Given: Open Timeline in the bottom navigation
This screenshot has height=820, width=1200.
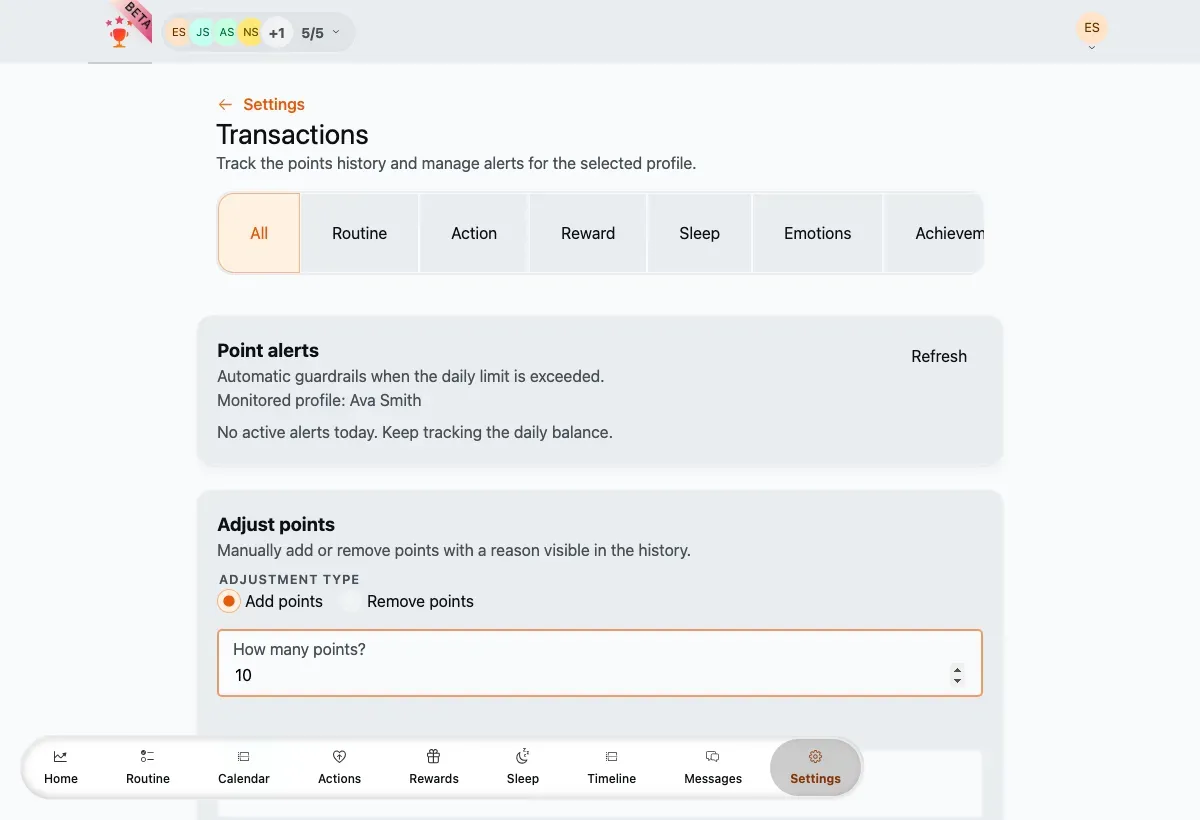Looking at the screenshot, I should coord(612,767).
